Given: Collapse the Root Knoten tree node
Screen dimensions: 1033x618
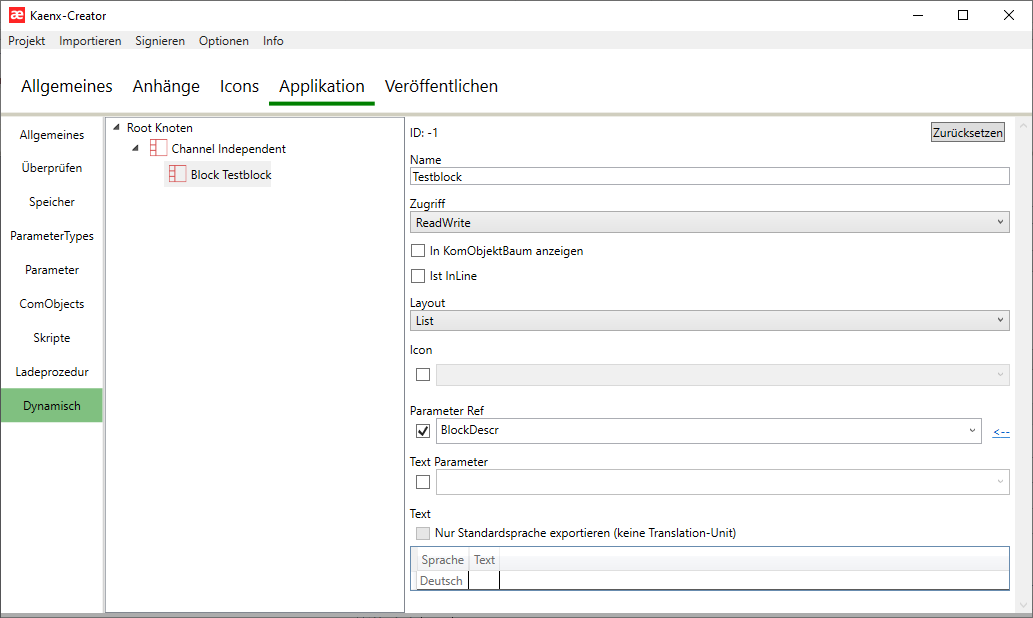Looking at the screenshot, I should click(x=116, y=128).
